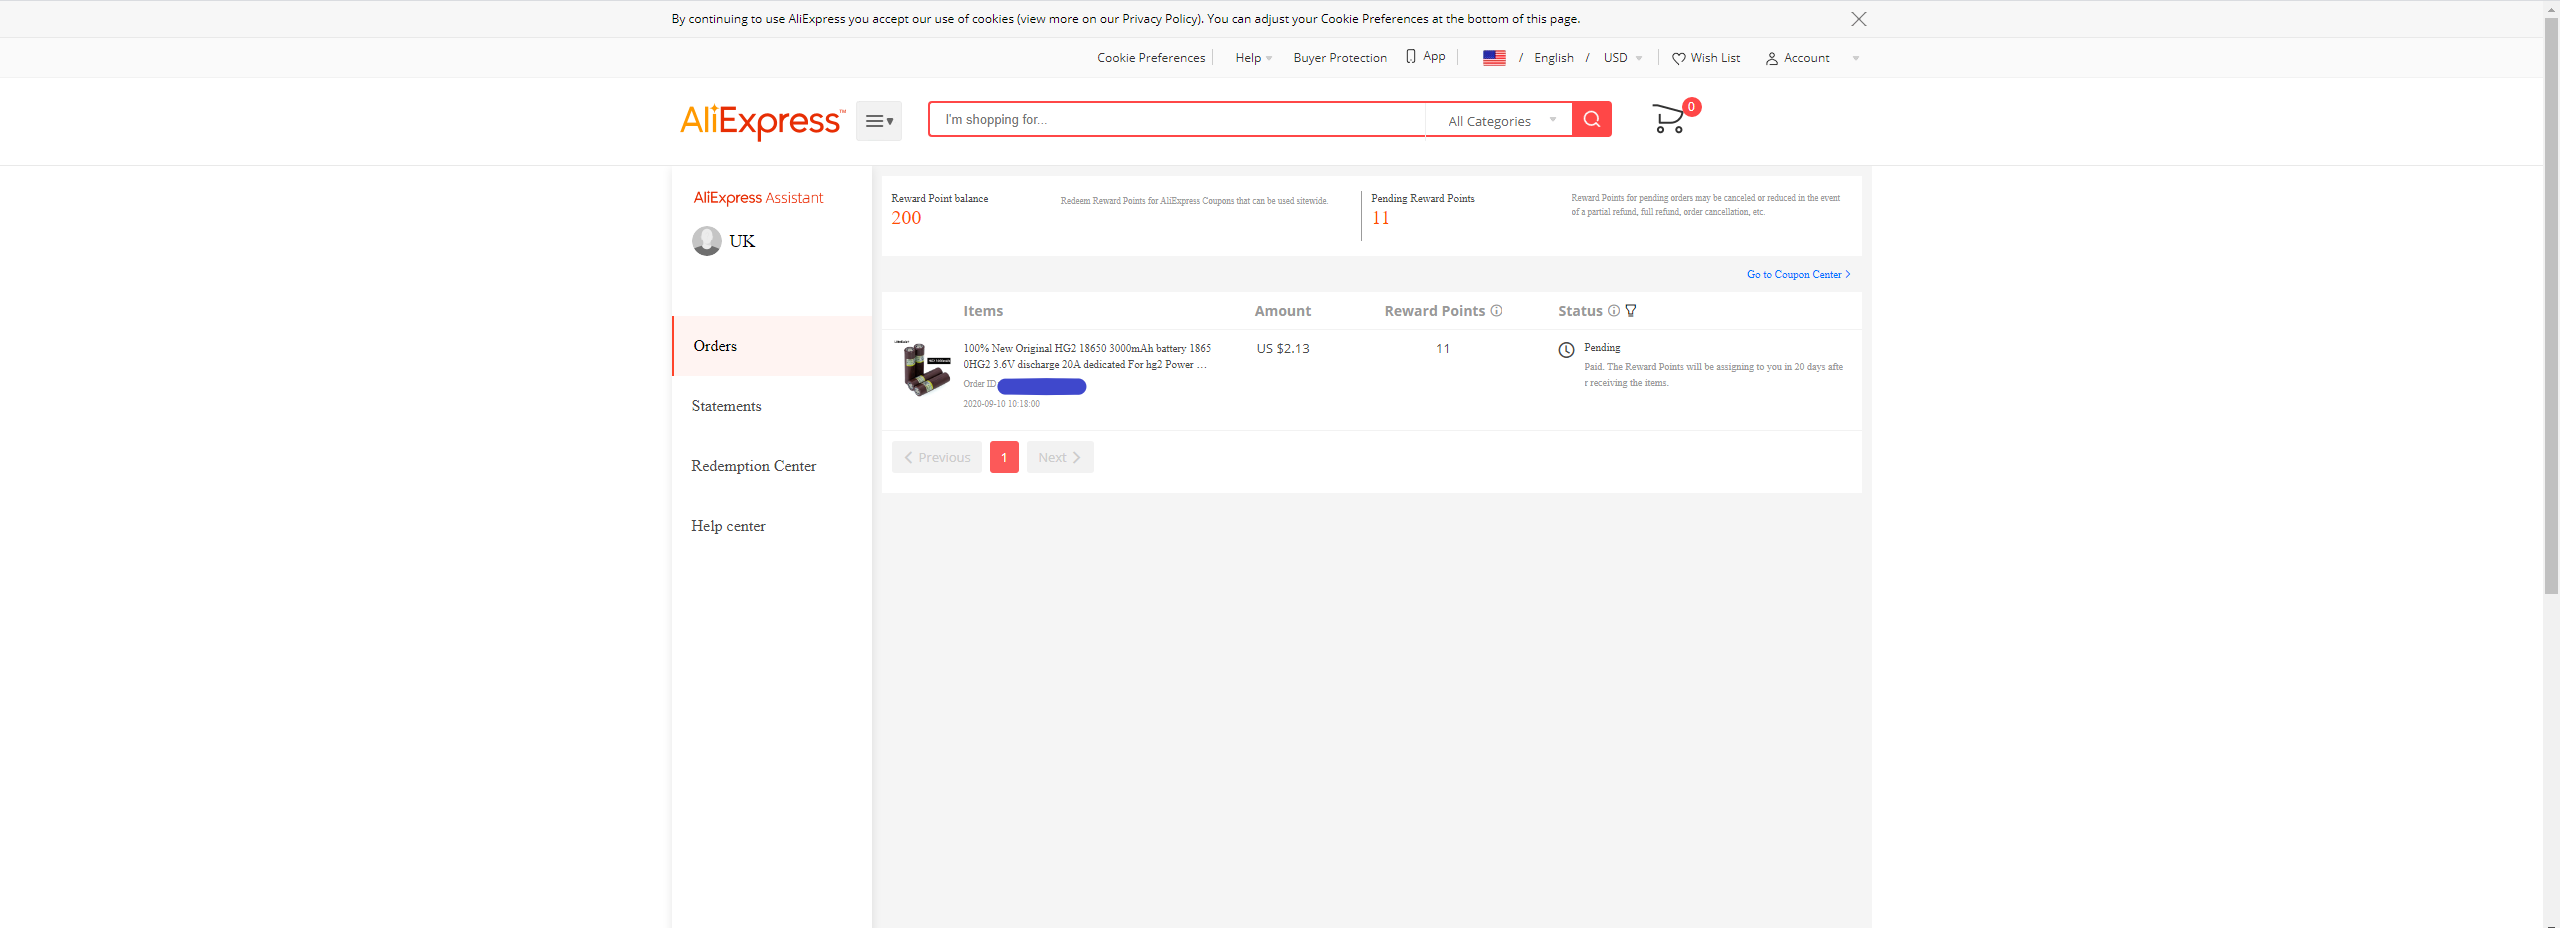This screenshot has height=928, width=2560.
Task: Click the US $2.13 order amount
Action: [1283, 348]
